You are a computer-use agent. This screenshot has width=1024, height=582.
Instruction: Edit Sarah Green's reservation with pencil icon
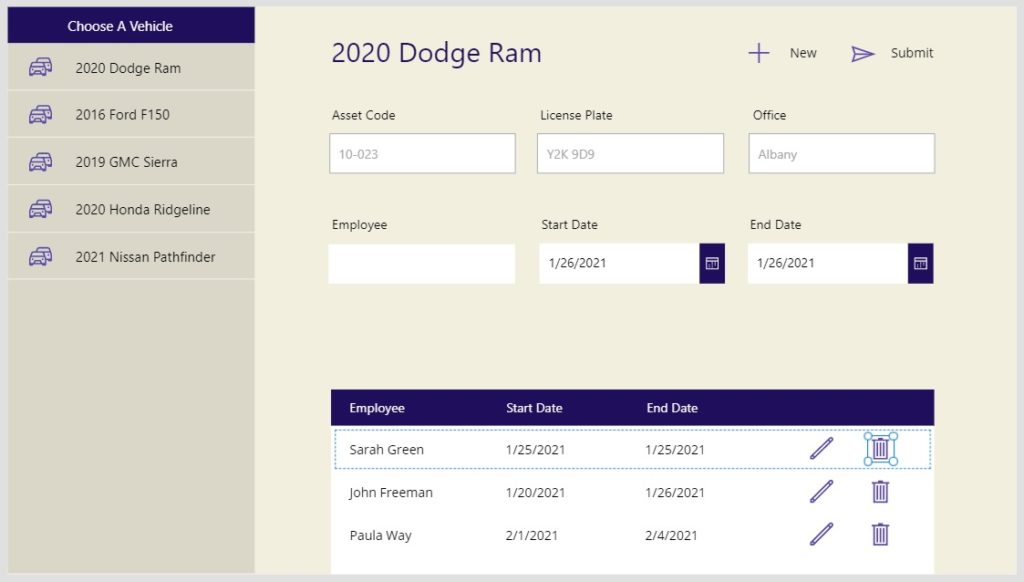tap(822, 449)
